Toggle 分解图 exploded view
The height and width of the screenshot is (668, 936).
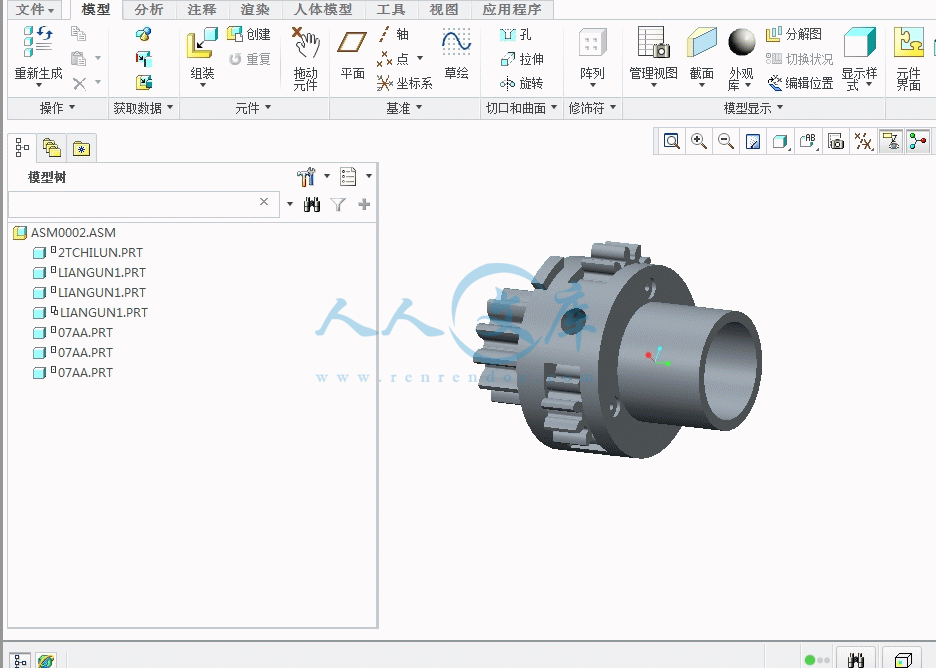coord(794,34)
